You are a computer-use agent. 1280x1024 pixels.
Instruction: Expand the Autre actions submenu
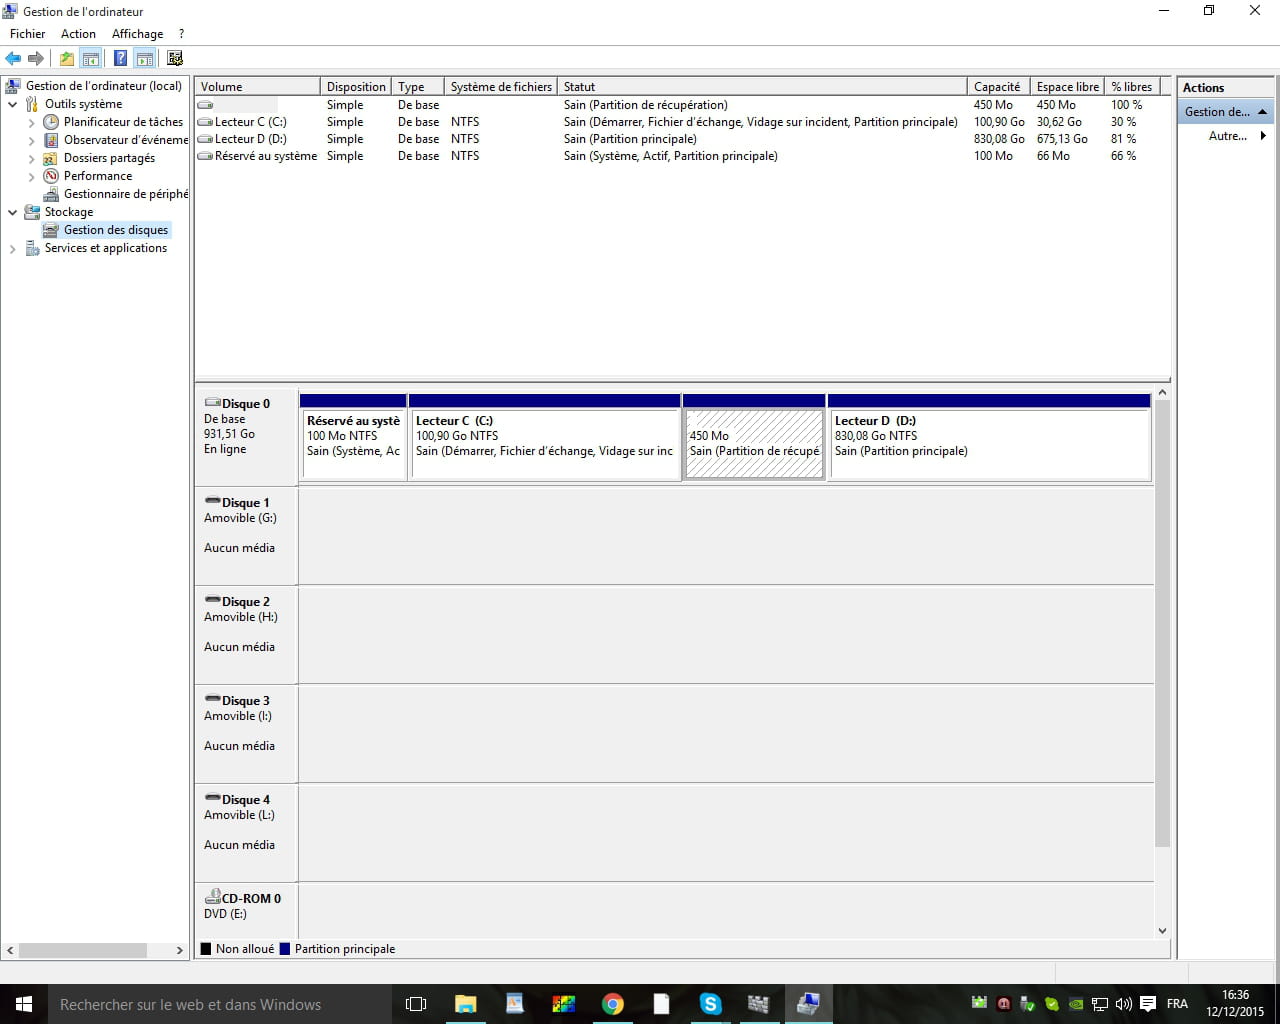(1236, 136)
